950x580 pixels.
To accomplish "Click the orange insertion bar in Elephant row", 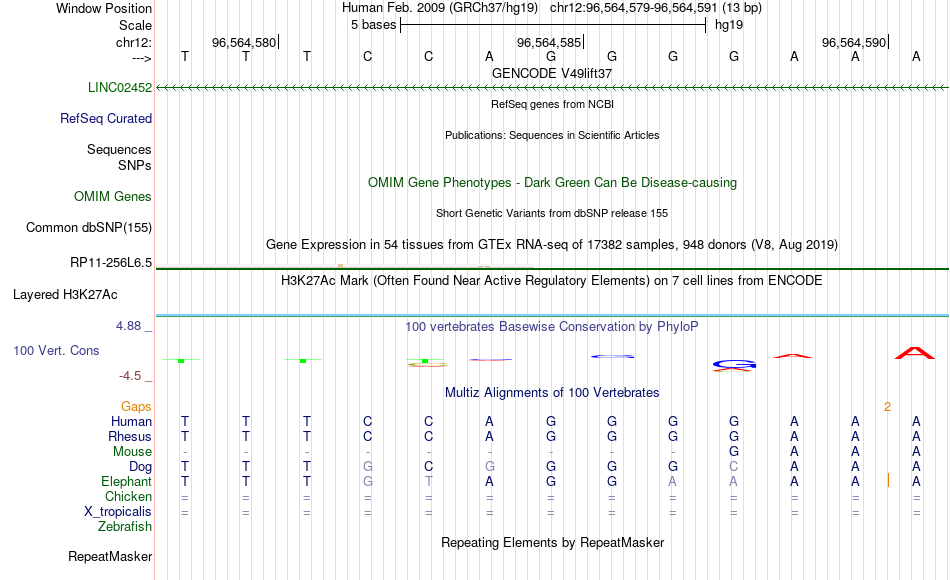I will (x=888, y=481).
